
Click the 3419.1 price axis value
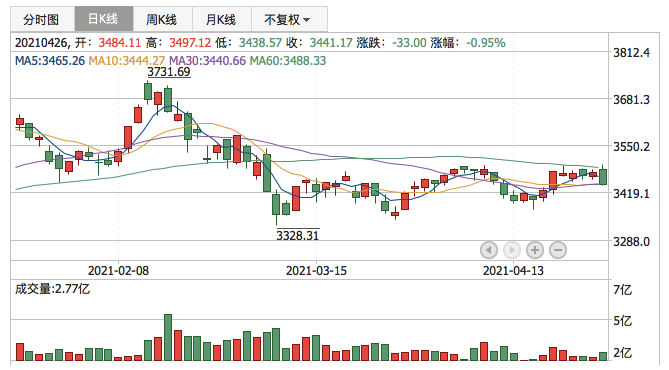[x=631, y=194]
